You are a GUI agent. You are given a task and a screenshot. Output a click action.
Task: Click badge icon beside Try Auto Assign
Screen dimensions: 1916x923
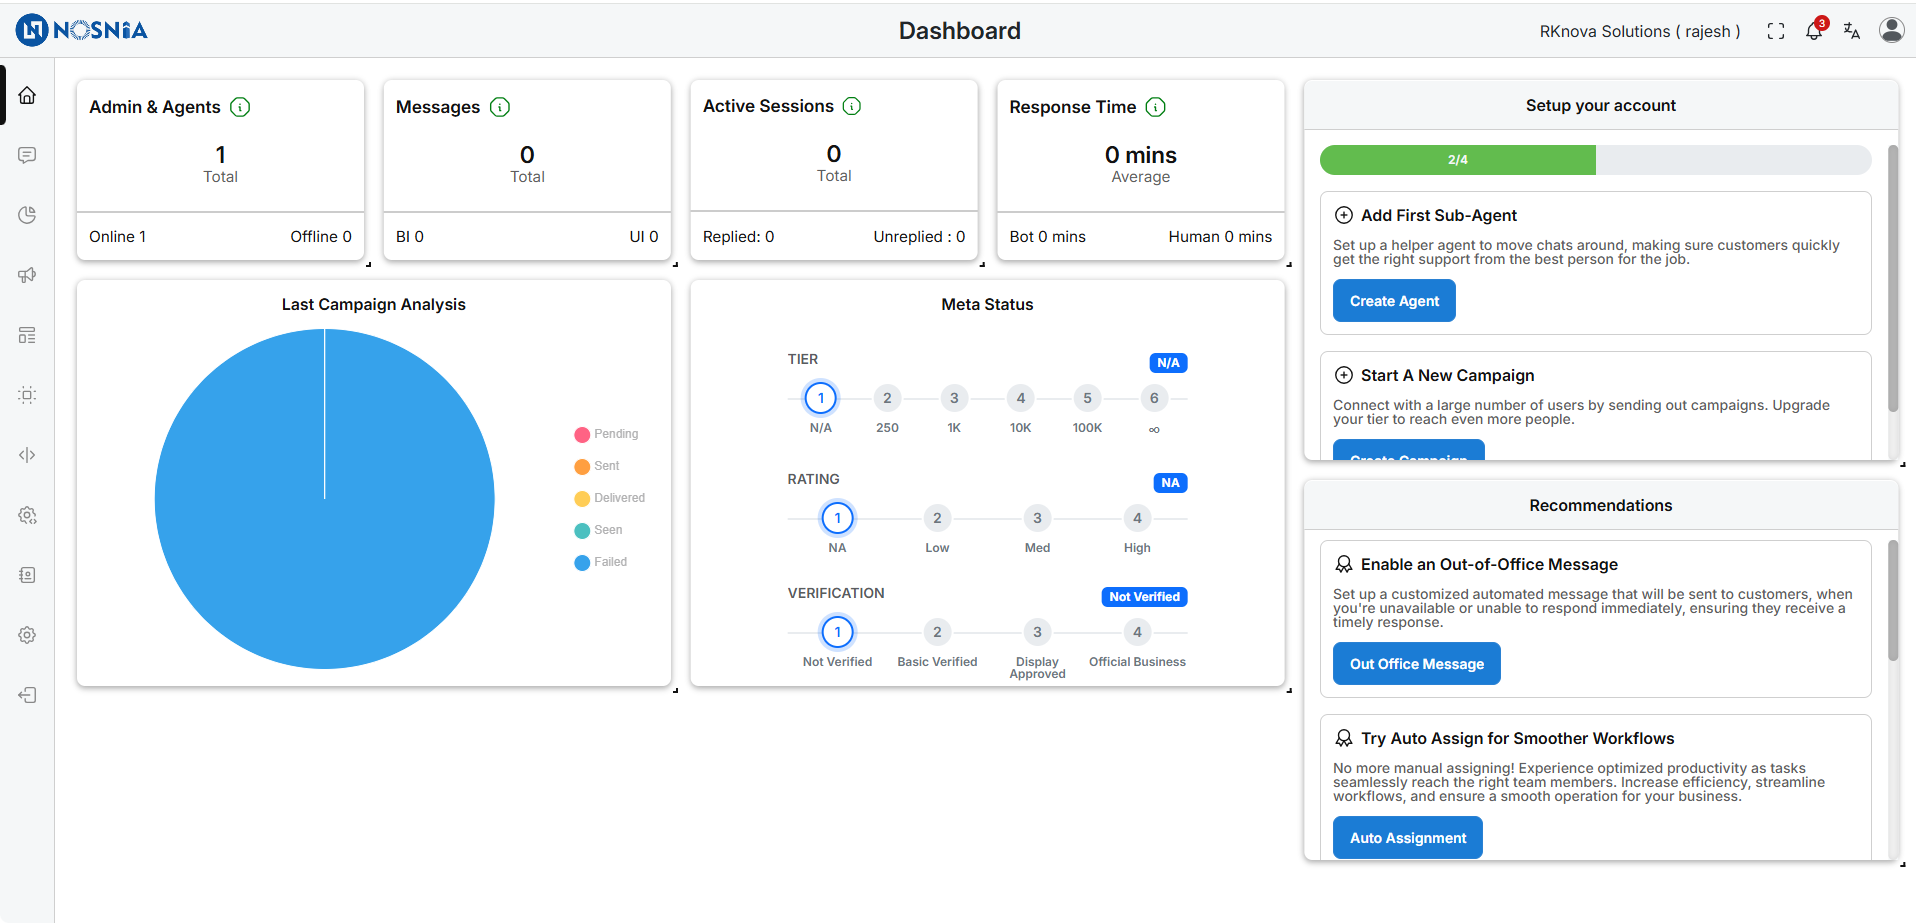pyautogui.click(x=1344, y=738)
